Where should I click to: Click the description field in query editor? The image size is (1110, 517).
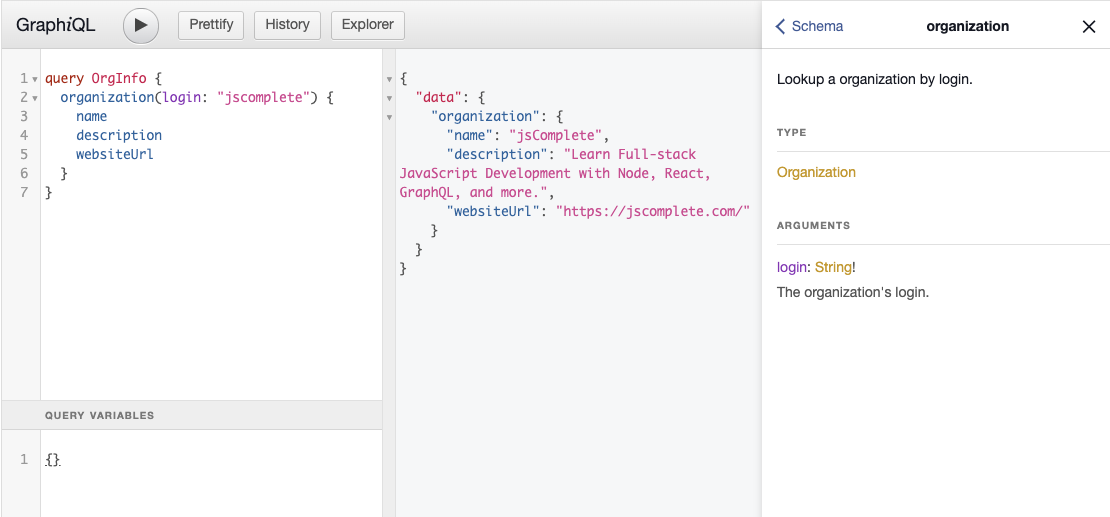(118, 135)
